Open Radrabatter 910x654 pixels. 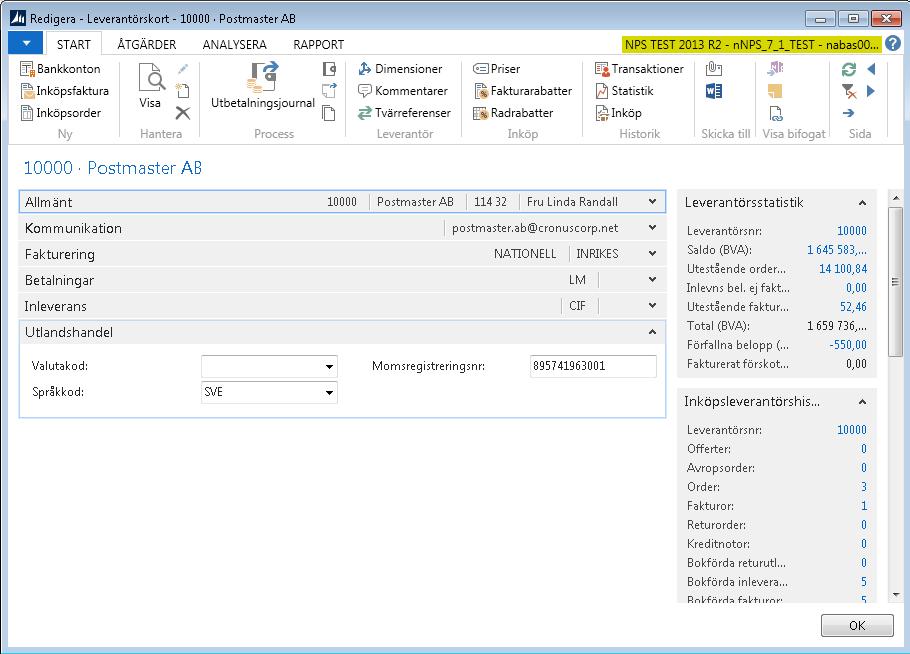pos(513,113)
